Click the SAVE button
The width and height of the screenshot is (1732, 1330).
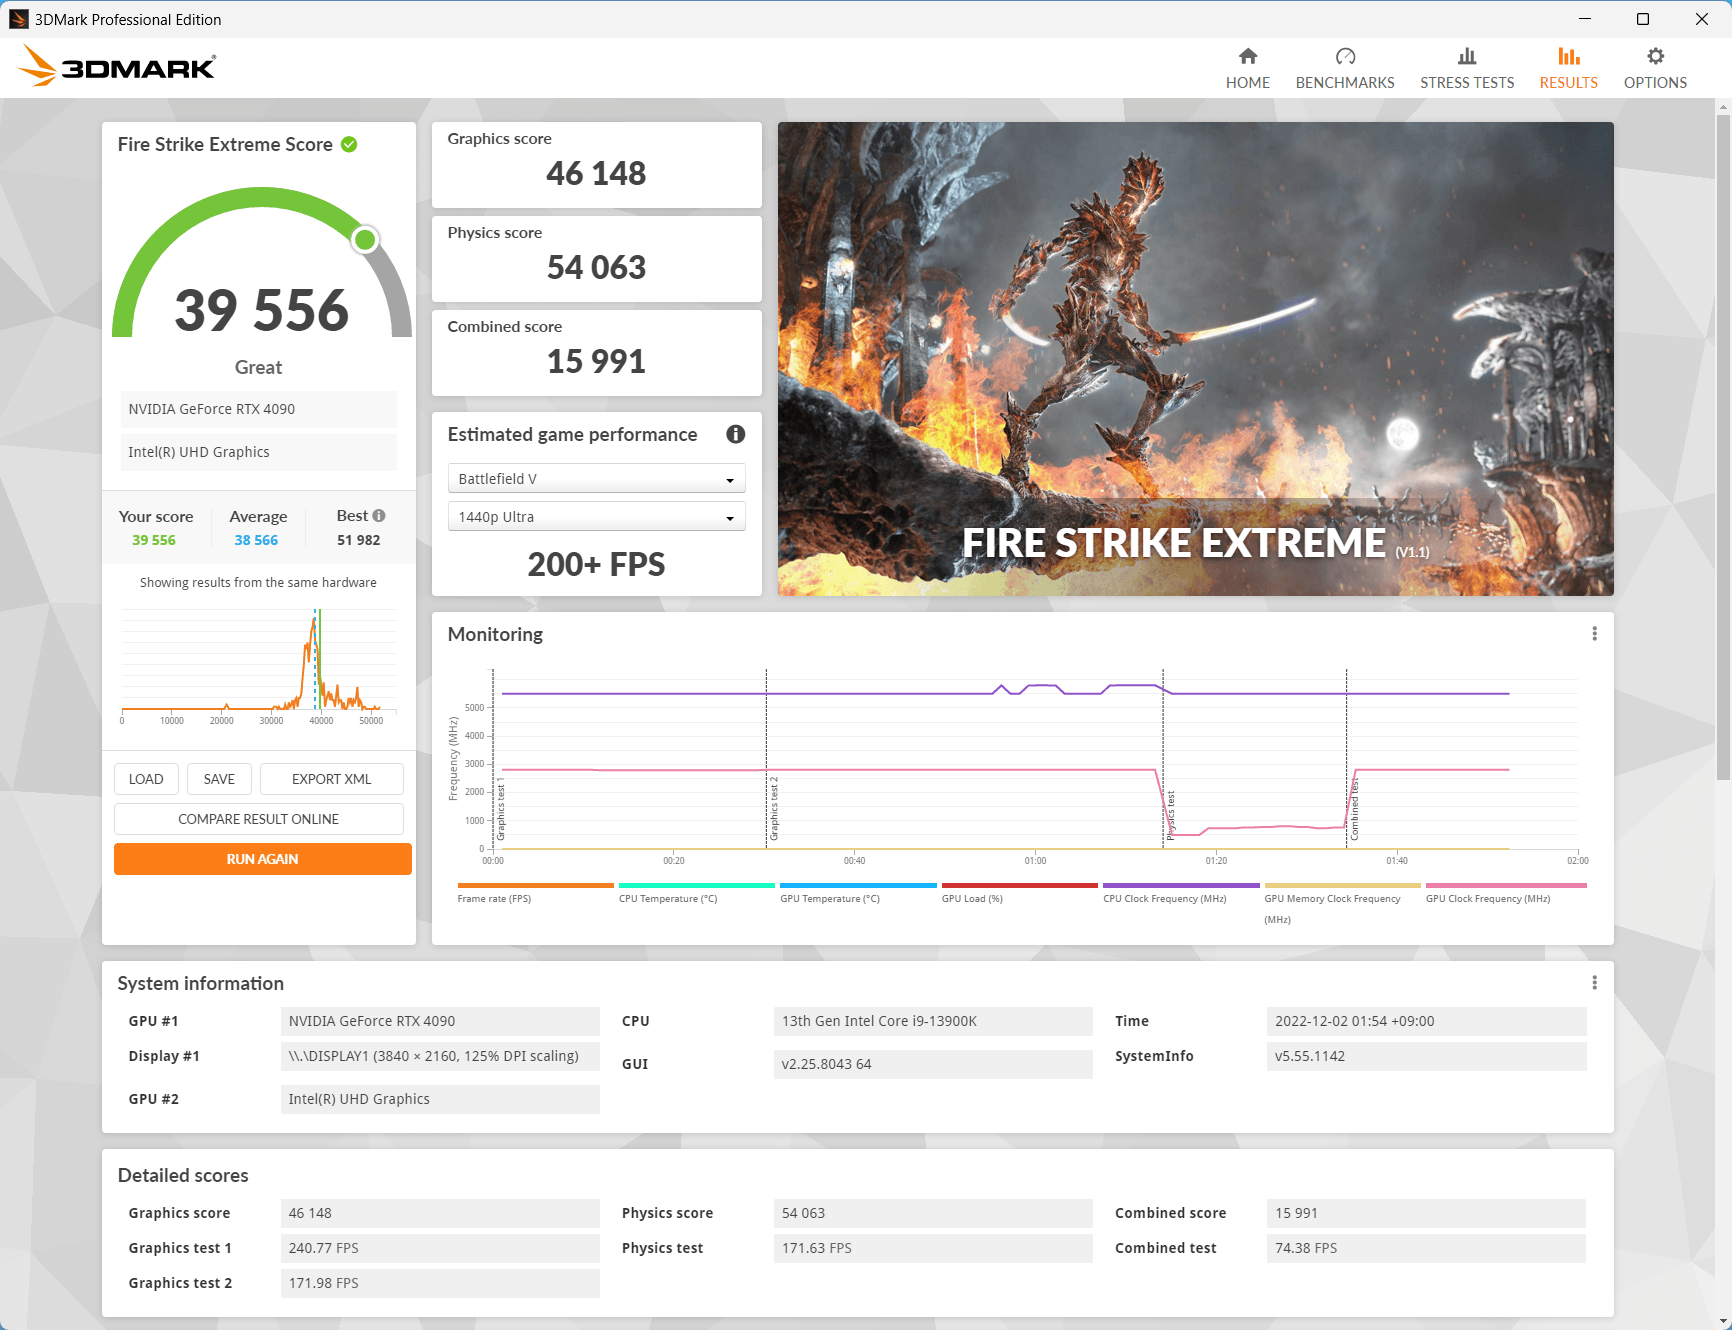point(219,779)
